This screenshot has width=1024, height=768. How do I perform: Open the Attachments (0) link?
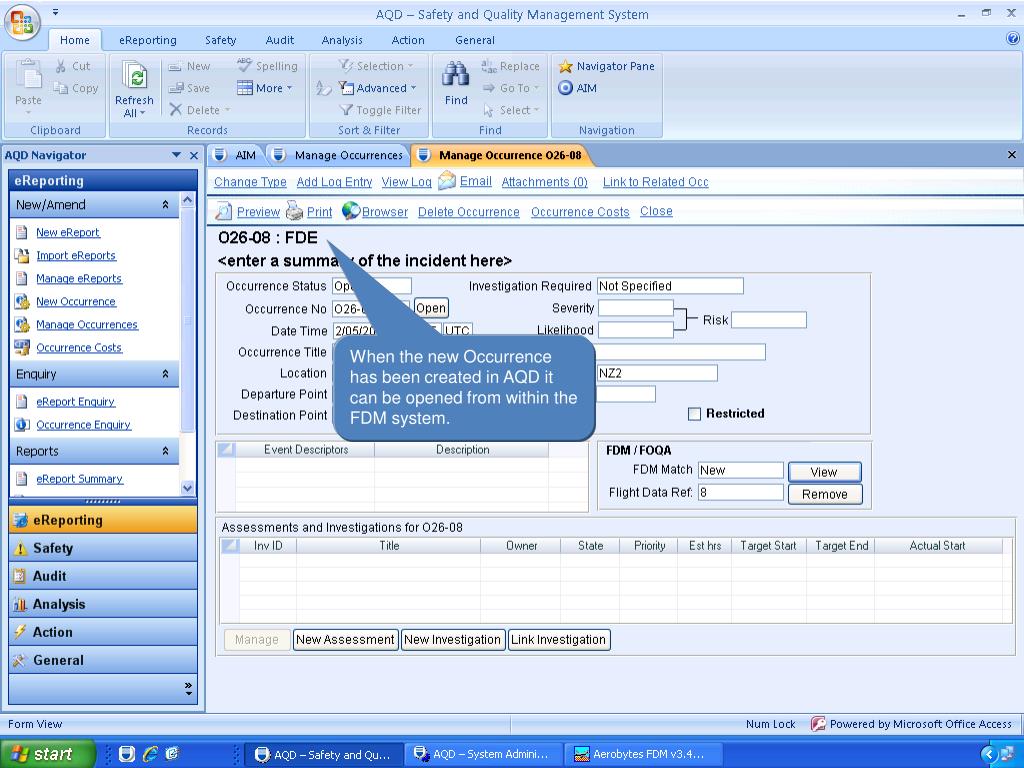[x=545, y=182]
